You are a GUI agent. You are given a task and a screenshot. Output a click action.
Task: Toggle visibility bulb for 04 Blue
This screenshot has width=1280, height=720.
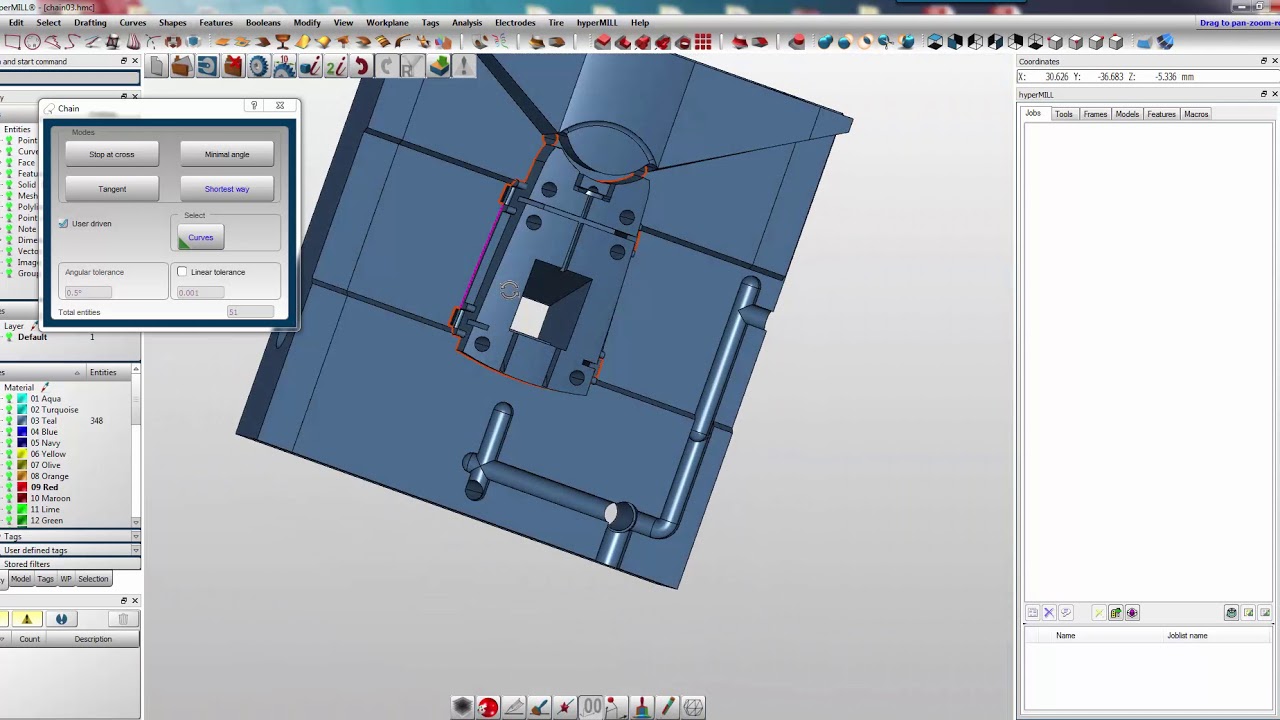(10, 432)
